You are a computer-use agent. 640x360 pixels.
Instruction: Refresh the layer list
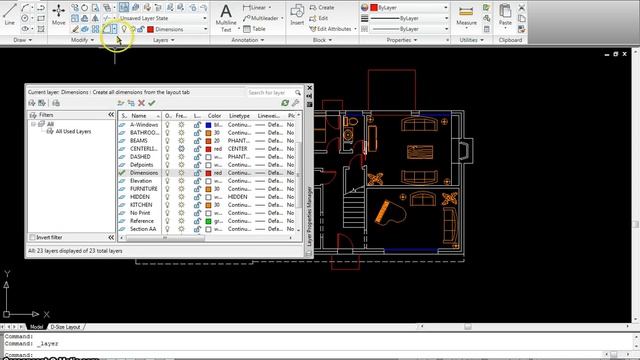pos(285,103)
